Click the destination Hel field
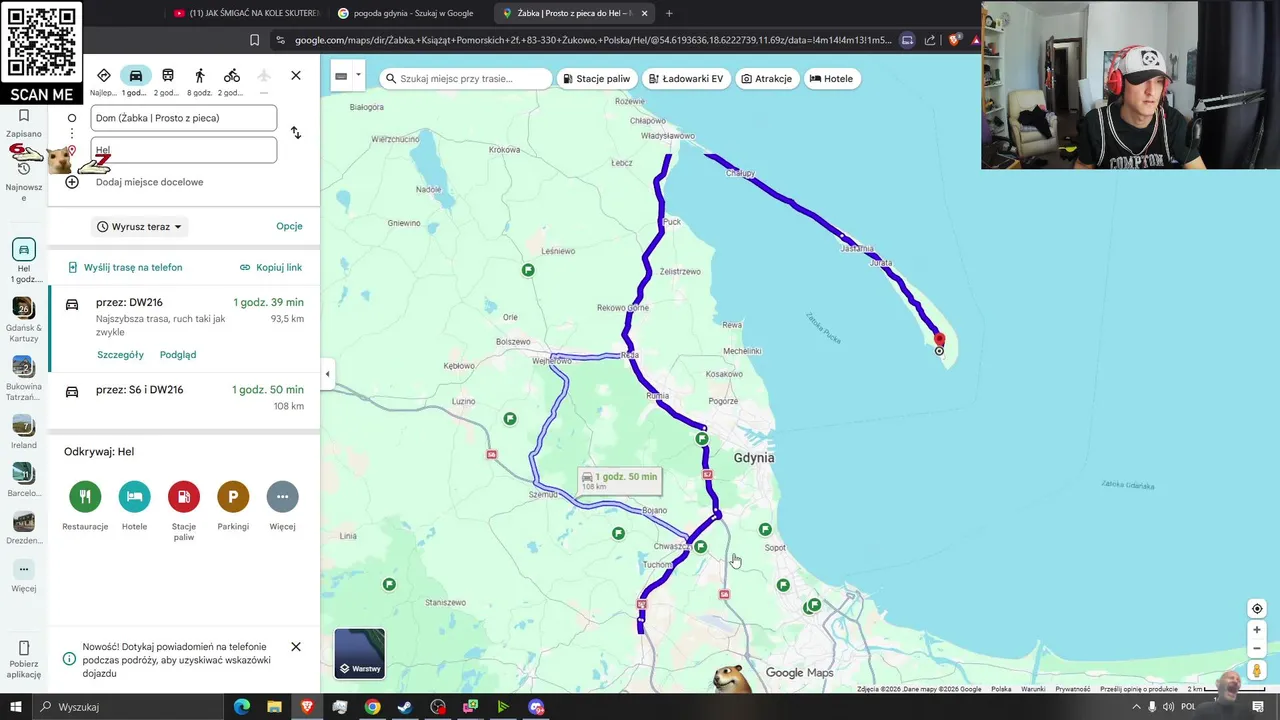Viewport: 1280px width, 720px height. point(184,150)
